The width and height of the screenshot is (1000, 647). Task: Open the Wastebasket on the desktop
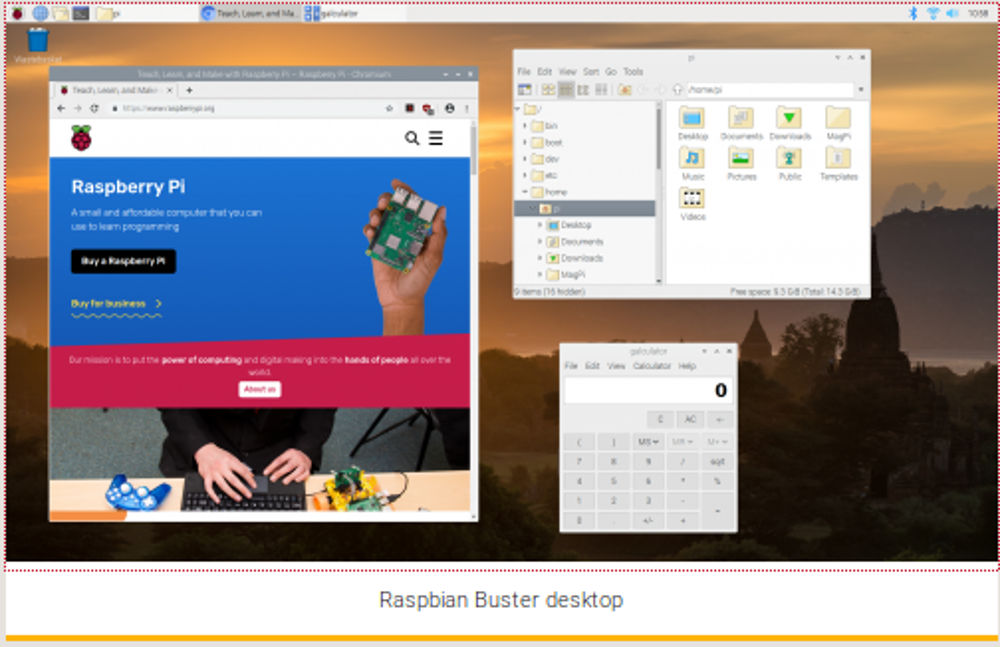tap(38, 41)
